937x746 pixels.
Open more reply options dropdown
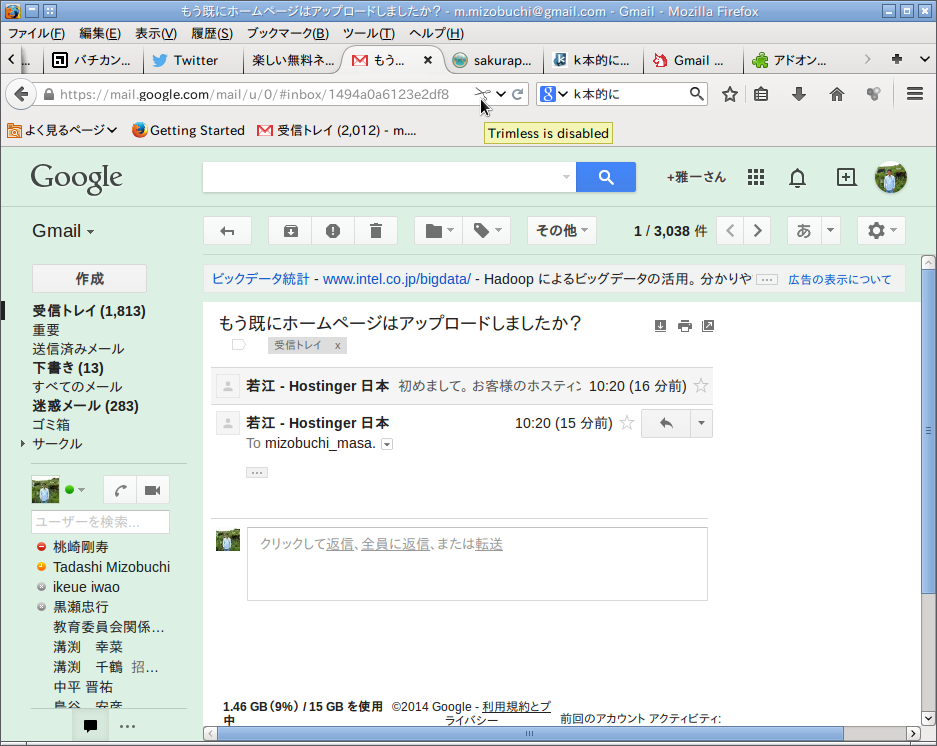(x=702, y=423)
